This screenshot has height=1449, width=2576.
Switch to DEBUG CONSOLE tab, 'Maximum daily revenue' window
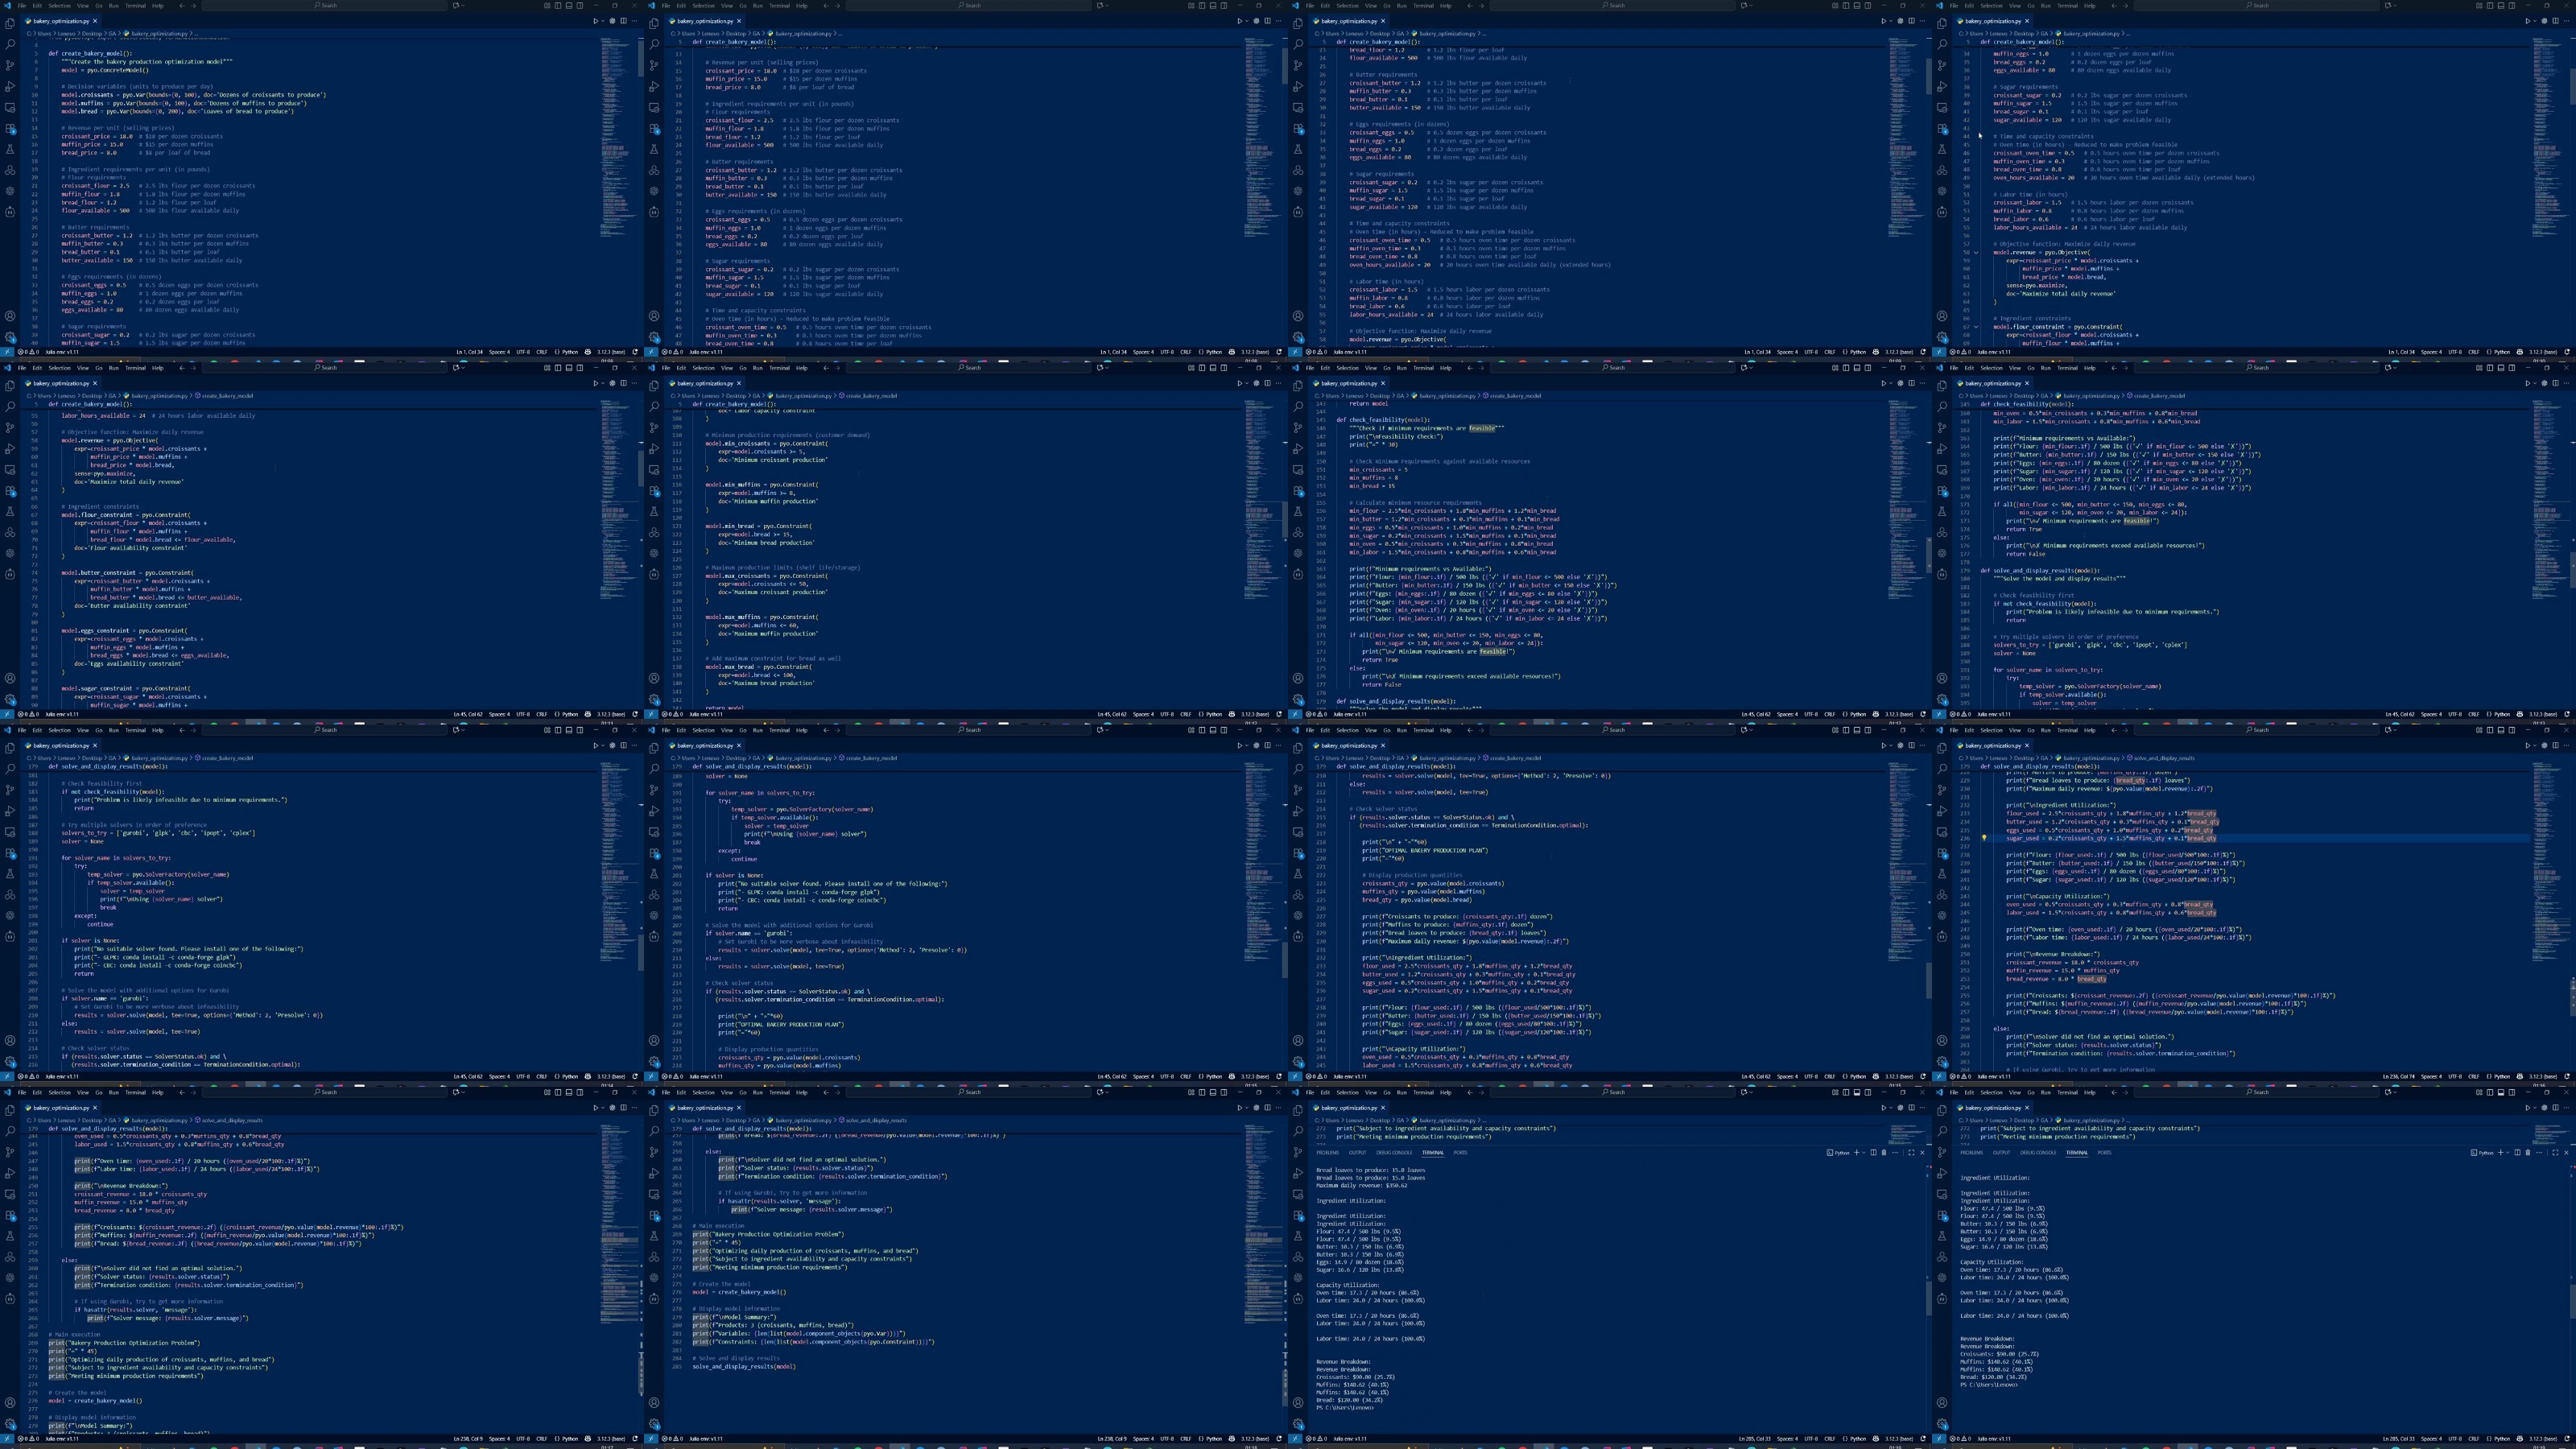(1395, 1153)
